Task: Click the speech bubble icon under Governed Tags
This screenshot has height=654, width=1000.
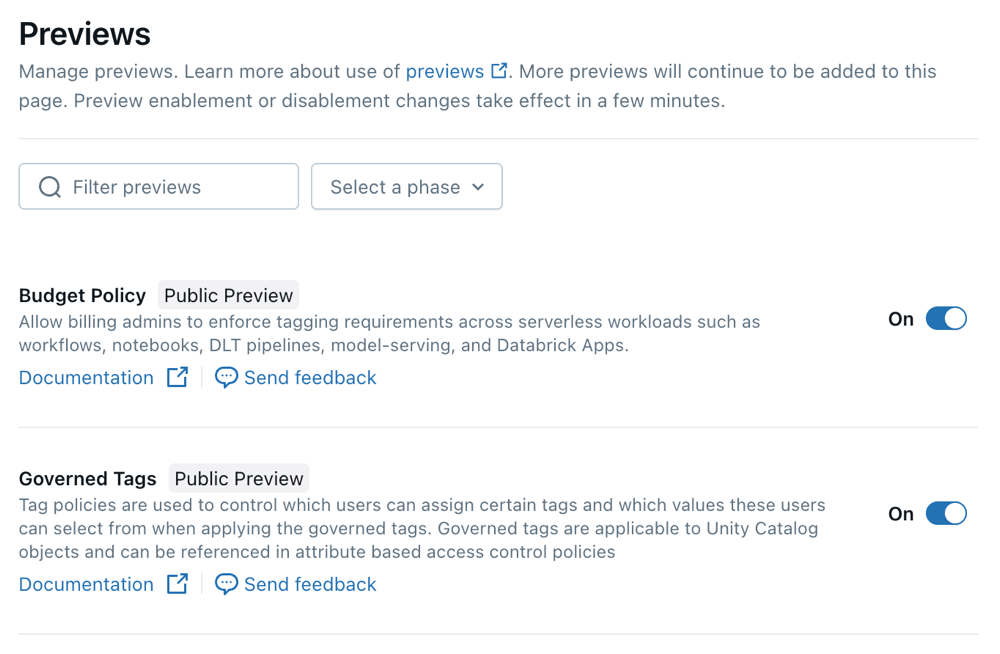Action: click(226, 584)
